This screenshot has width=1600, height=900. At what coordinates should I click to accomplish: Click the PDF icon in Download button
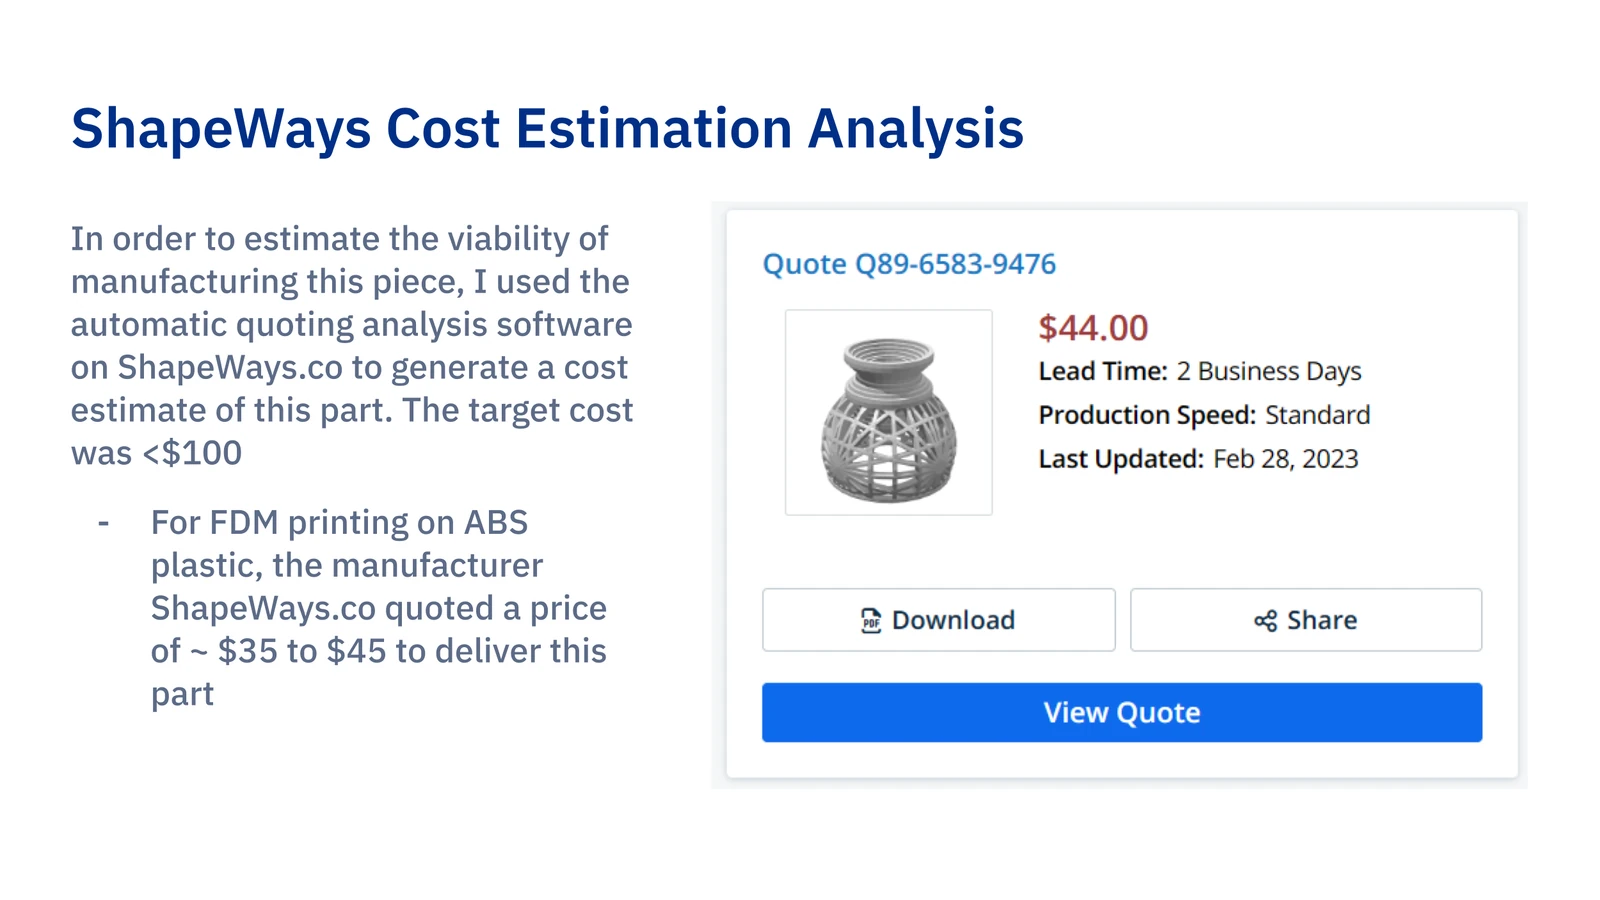point(871,621)
